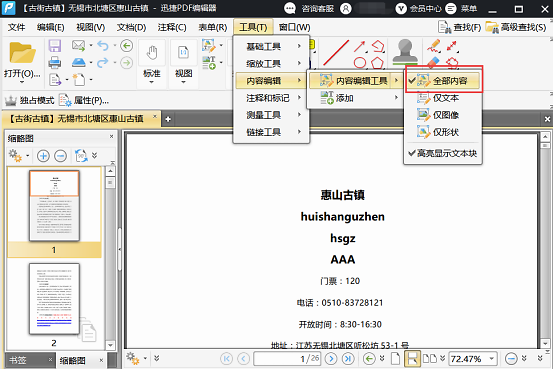
Task: Expand the Link Tools submenu
Action: (271, 132)
